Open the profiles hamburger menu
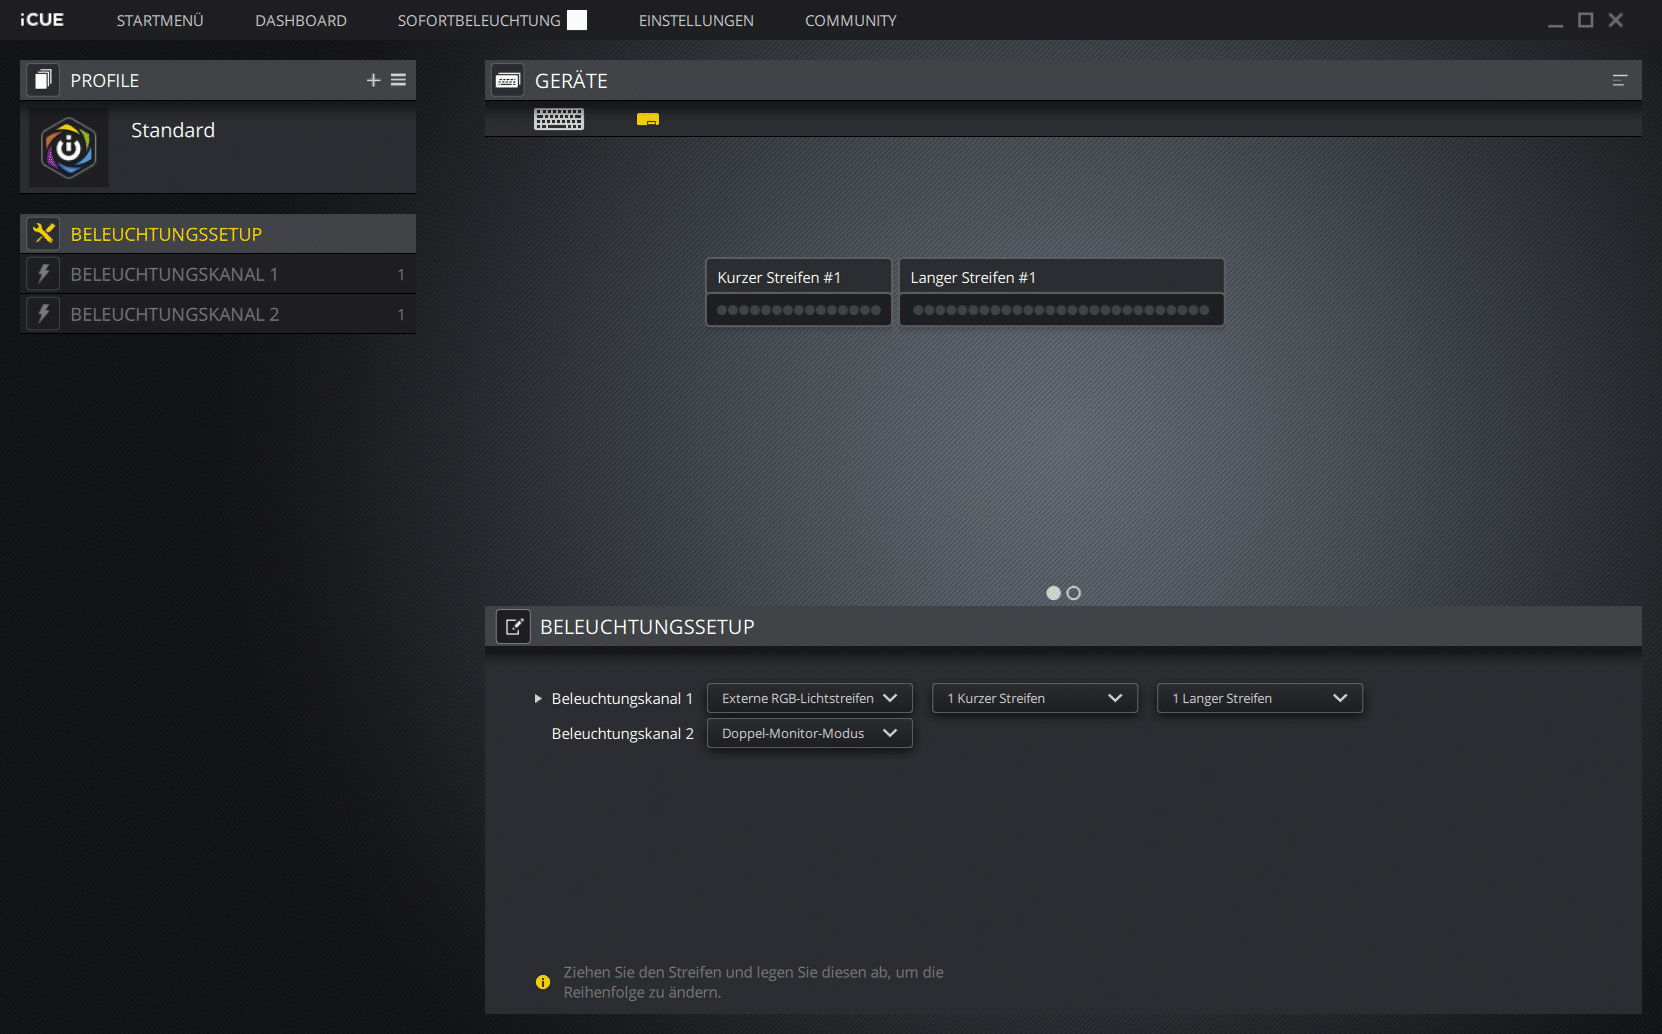 (x=398, y=80)
